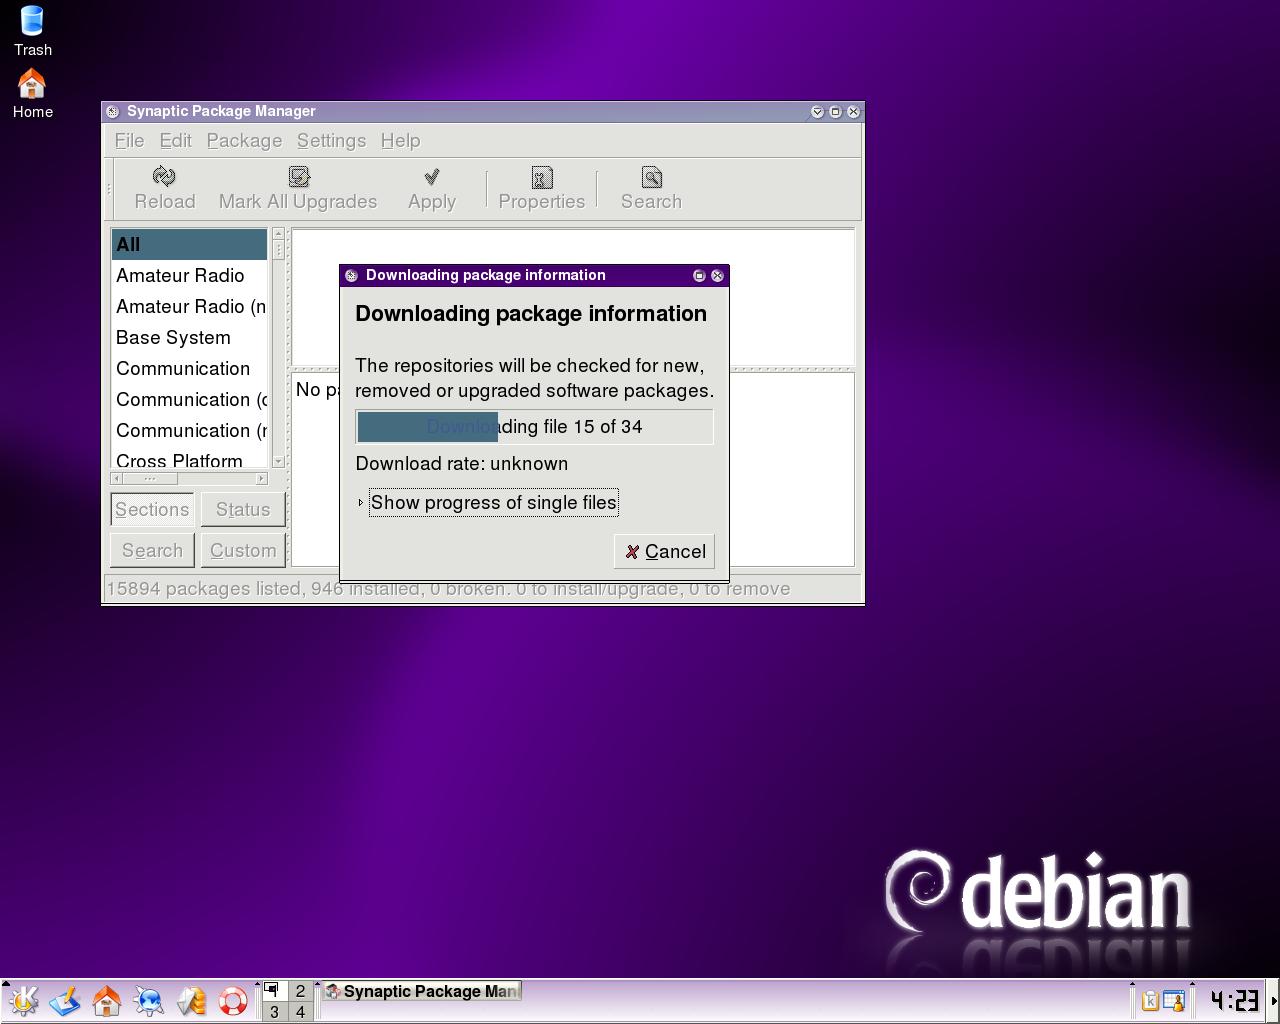Click the Status filter button
The width and height of the screenshot is (1280, 1024).
point(243,510)
